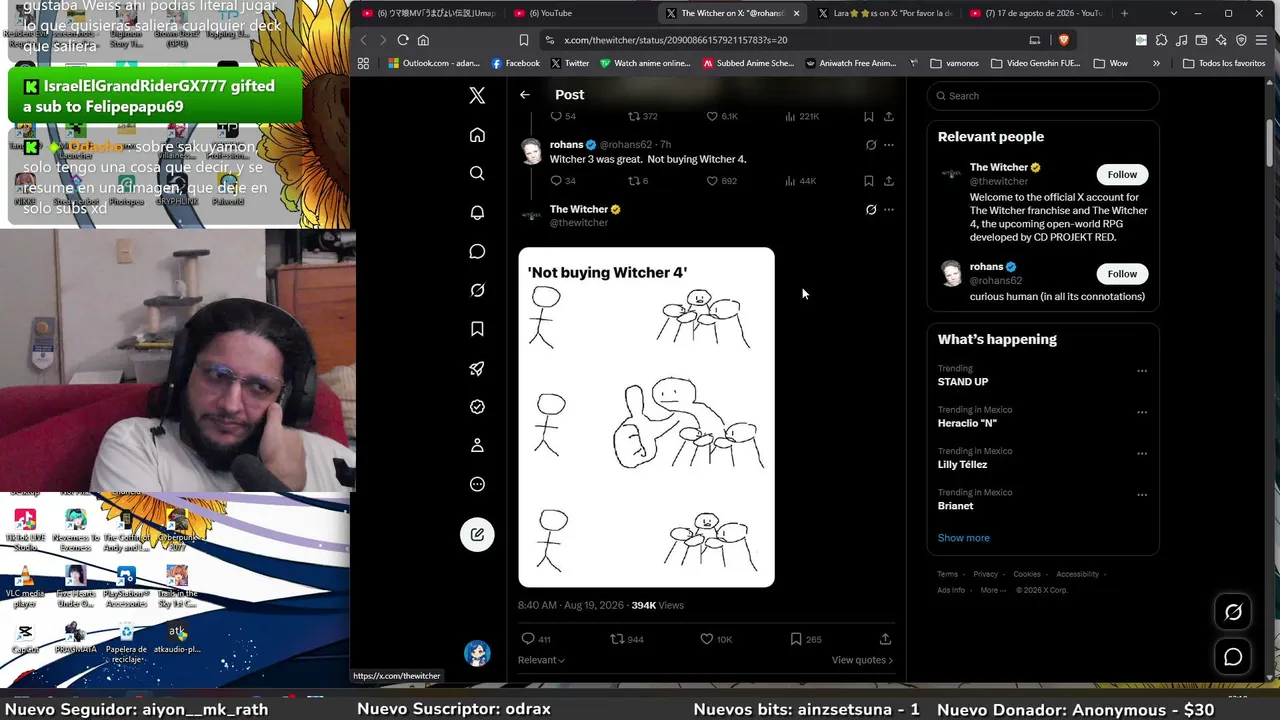Switch to the 'Lara on X' tab

(x=884, y=13)
